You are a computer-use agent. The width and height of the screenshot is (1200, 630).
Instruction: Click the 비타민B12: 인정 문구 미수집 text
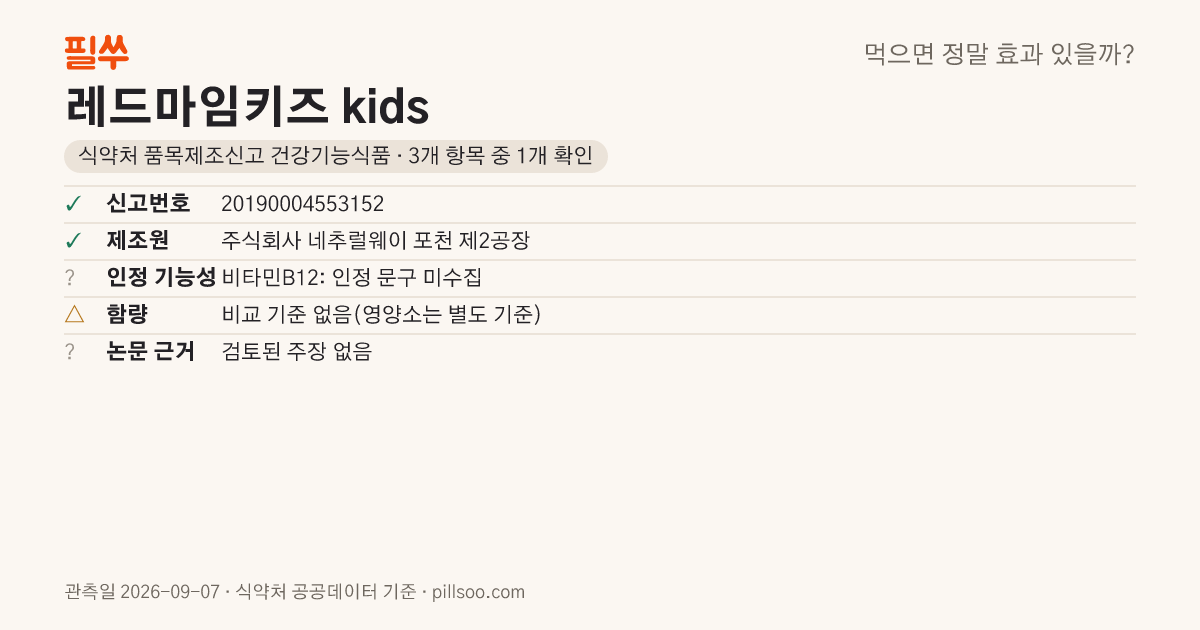coord(351,278)
